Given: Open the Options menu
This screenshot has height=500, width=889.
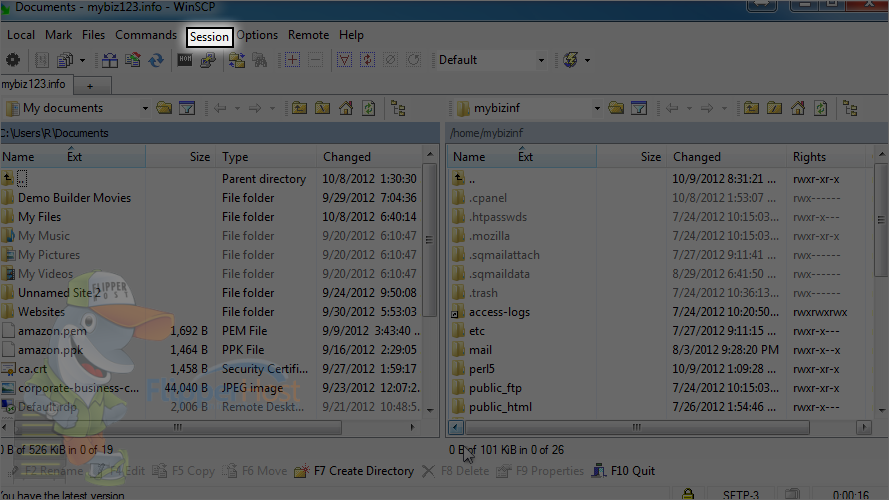Looking at the screenshot, I should (x=257, y=35).
